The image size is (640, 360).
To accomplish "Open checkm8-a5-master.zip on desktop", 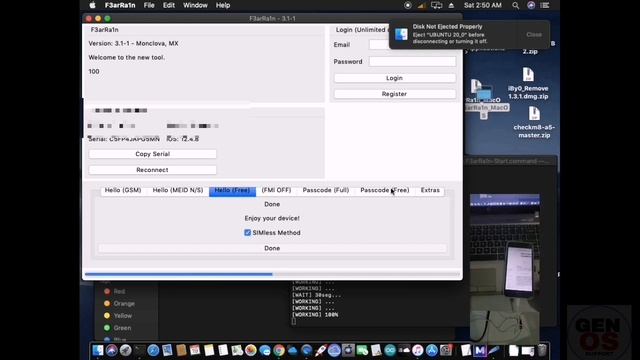I will tap(534, 122).
